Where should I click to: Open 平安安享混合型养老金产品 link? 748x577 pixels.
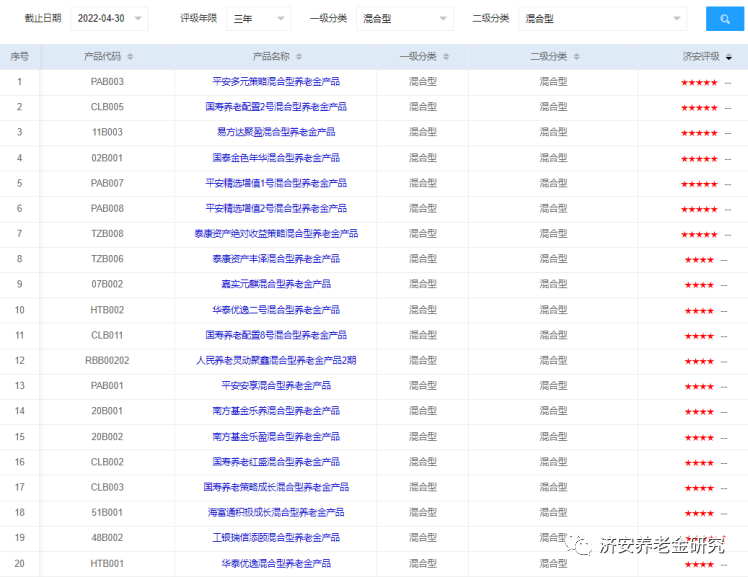[276, 386]
